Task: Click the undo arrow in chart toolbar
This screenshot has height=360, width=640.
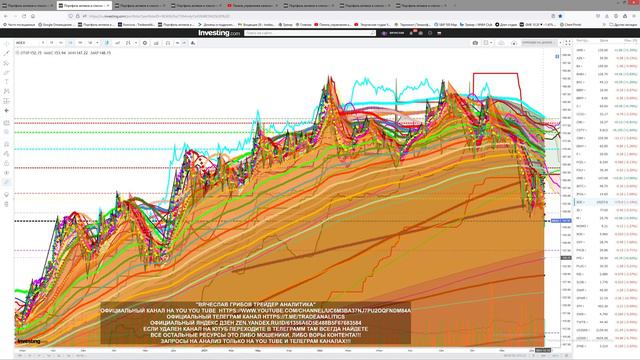Action: pyautogui.click(x=178, y=43)
